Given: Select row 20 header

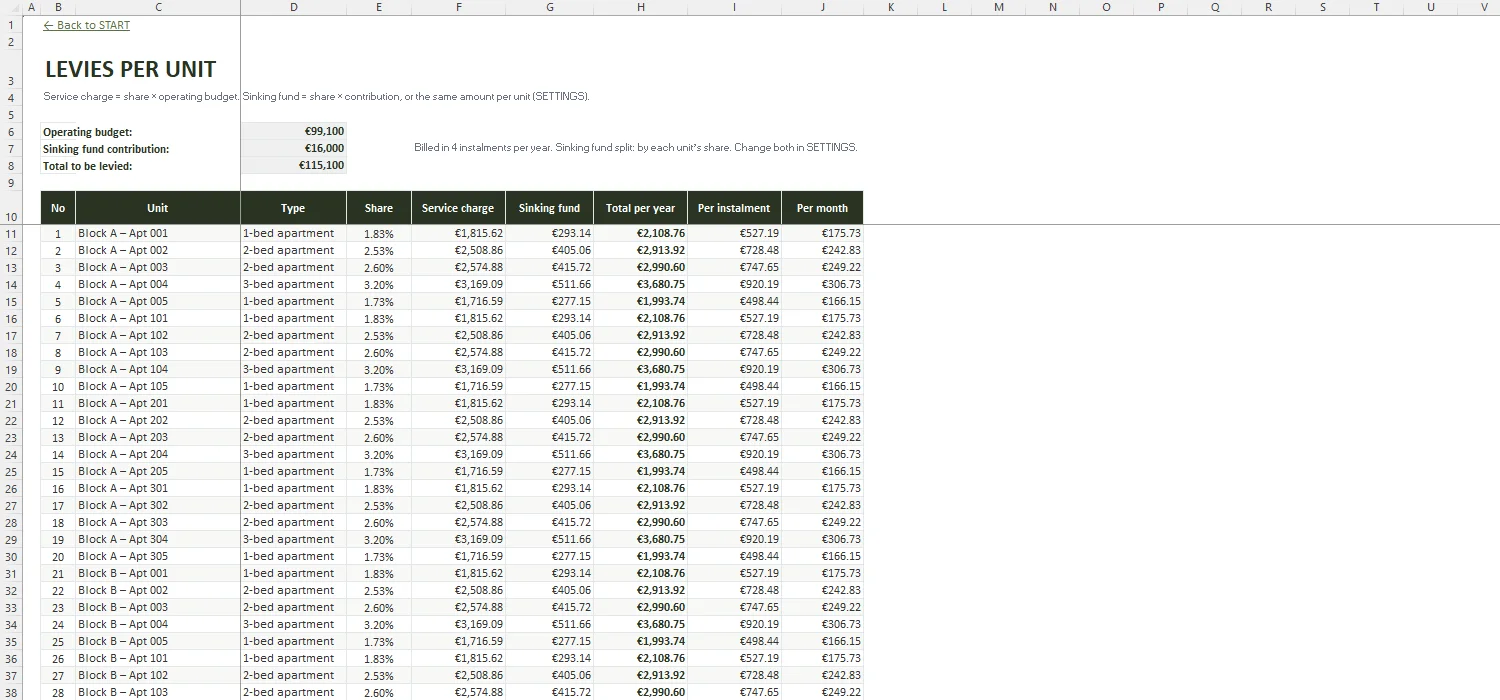Looking at the screenshot, I should (11, 386).
